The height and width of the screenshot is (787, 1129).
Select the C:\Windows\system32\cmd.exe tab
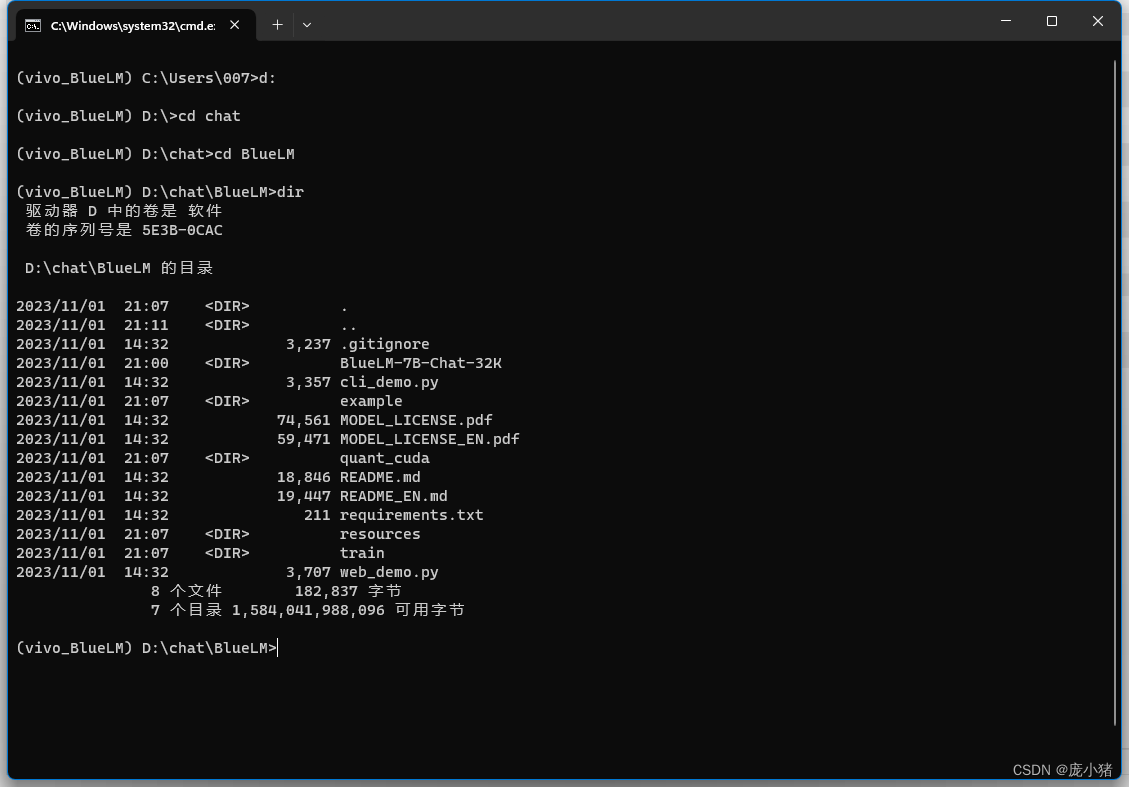click(x=135, y=26)
